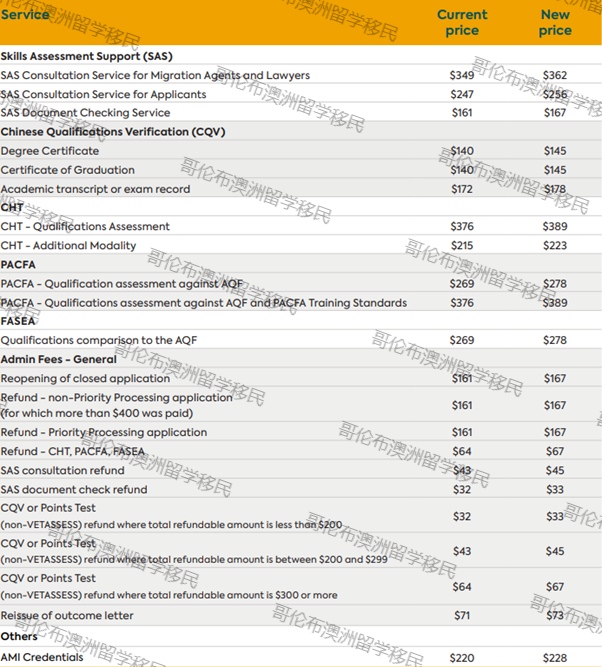602x667 pixels.
Task: Click $45 in SAS consultation refund row
Action: pyautogui.click(x=555, y=470)
